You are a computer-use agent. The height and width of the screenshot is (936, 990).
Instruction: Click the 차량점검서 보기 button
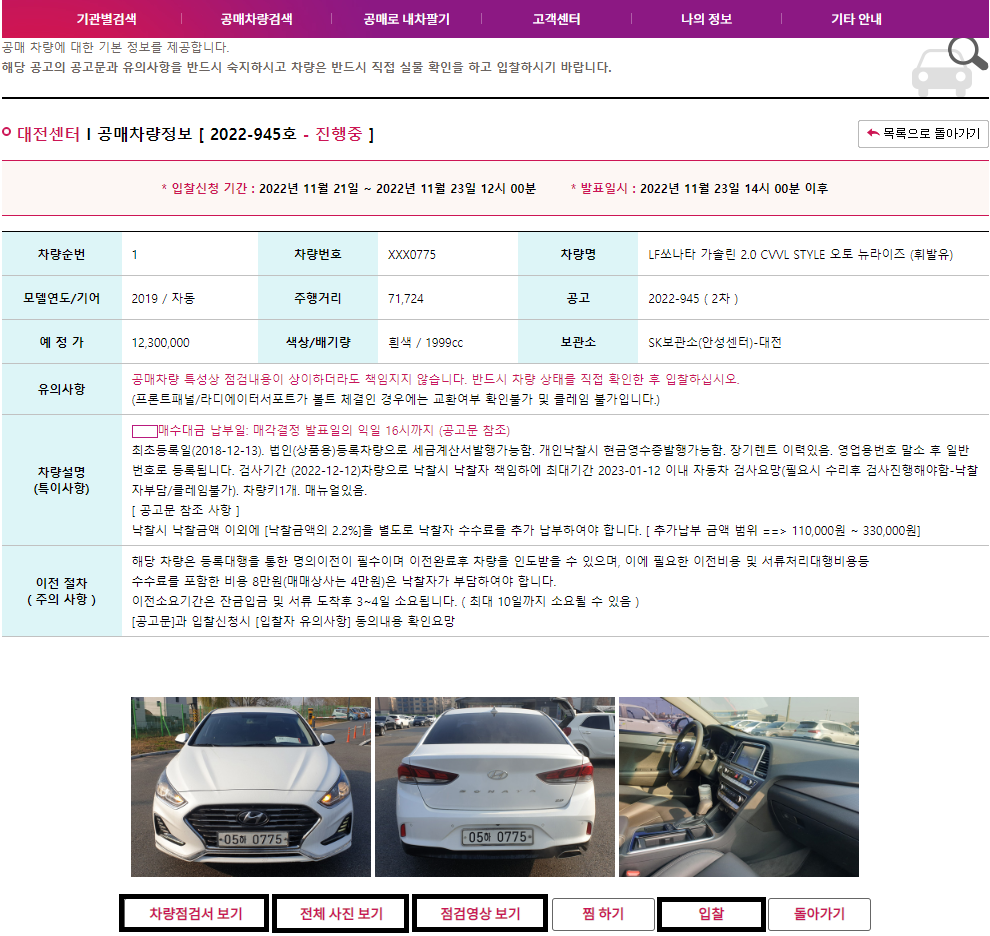194,913
